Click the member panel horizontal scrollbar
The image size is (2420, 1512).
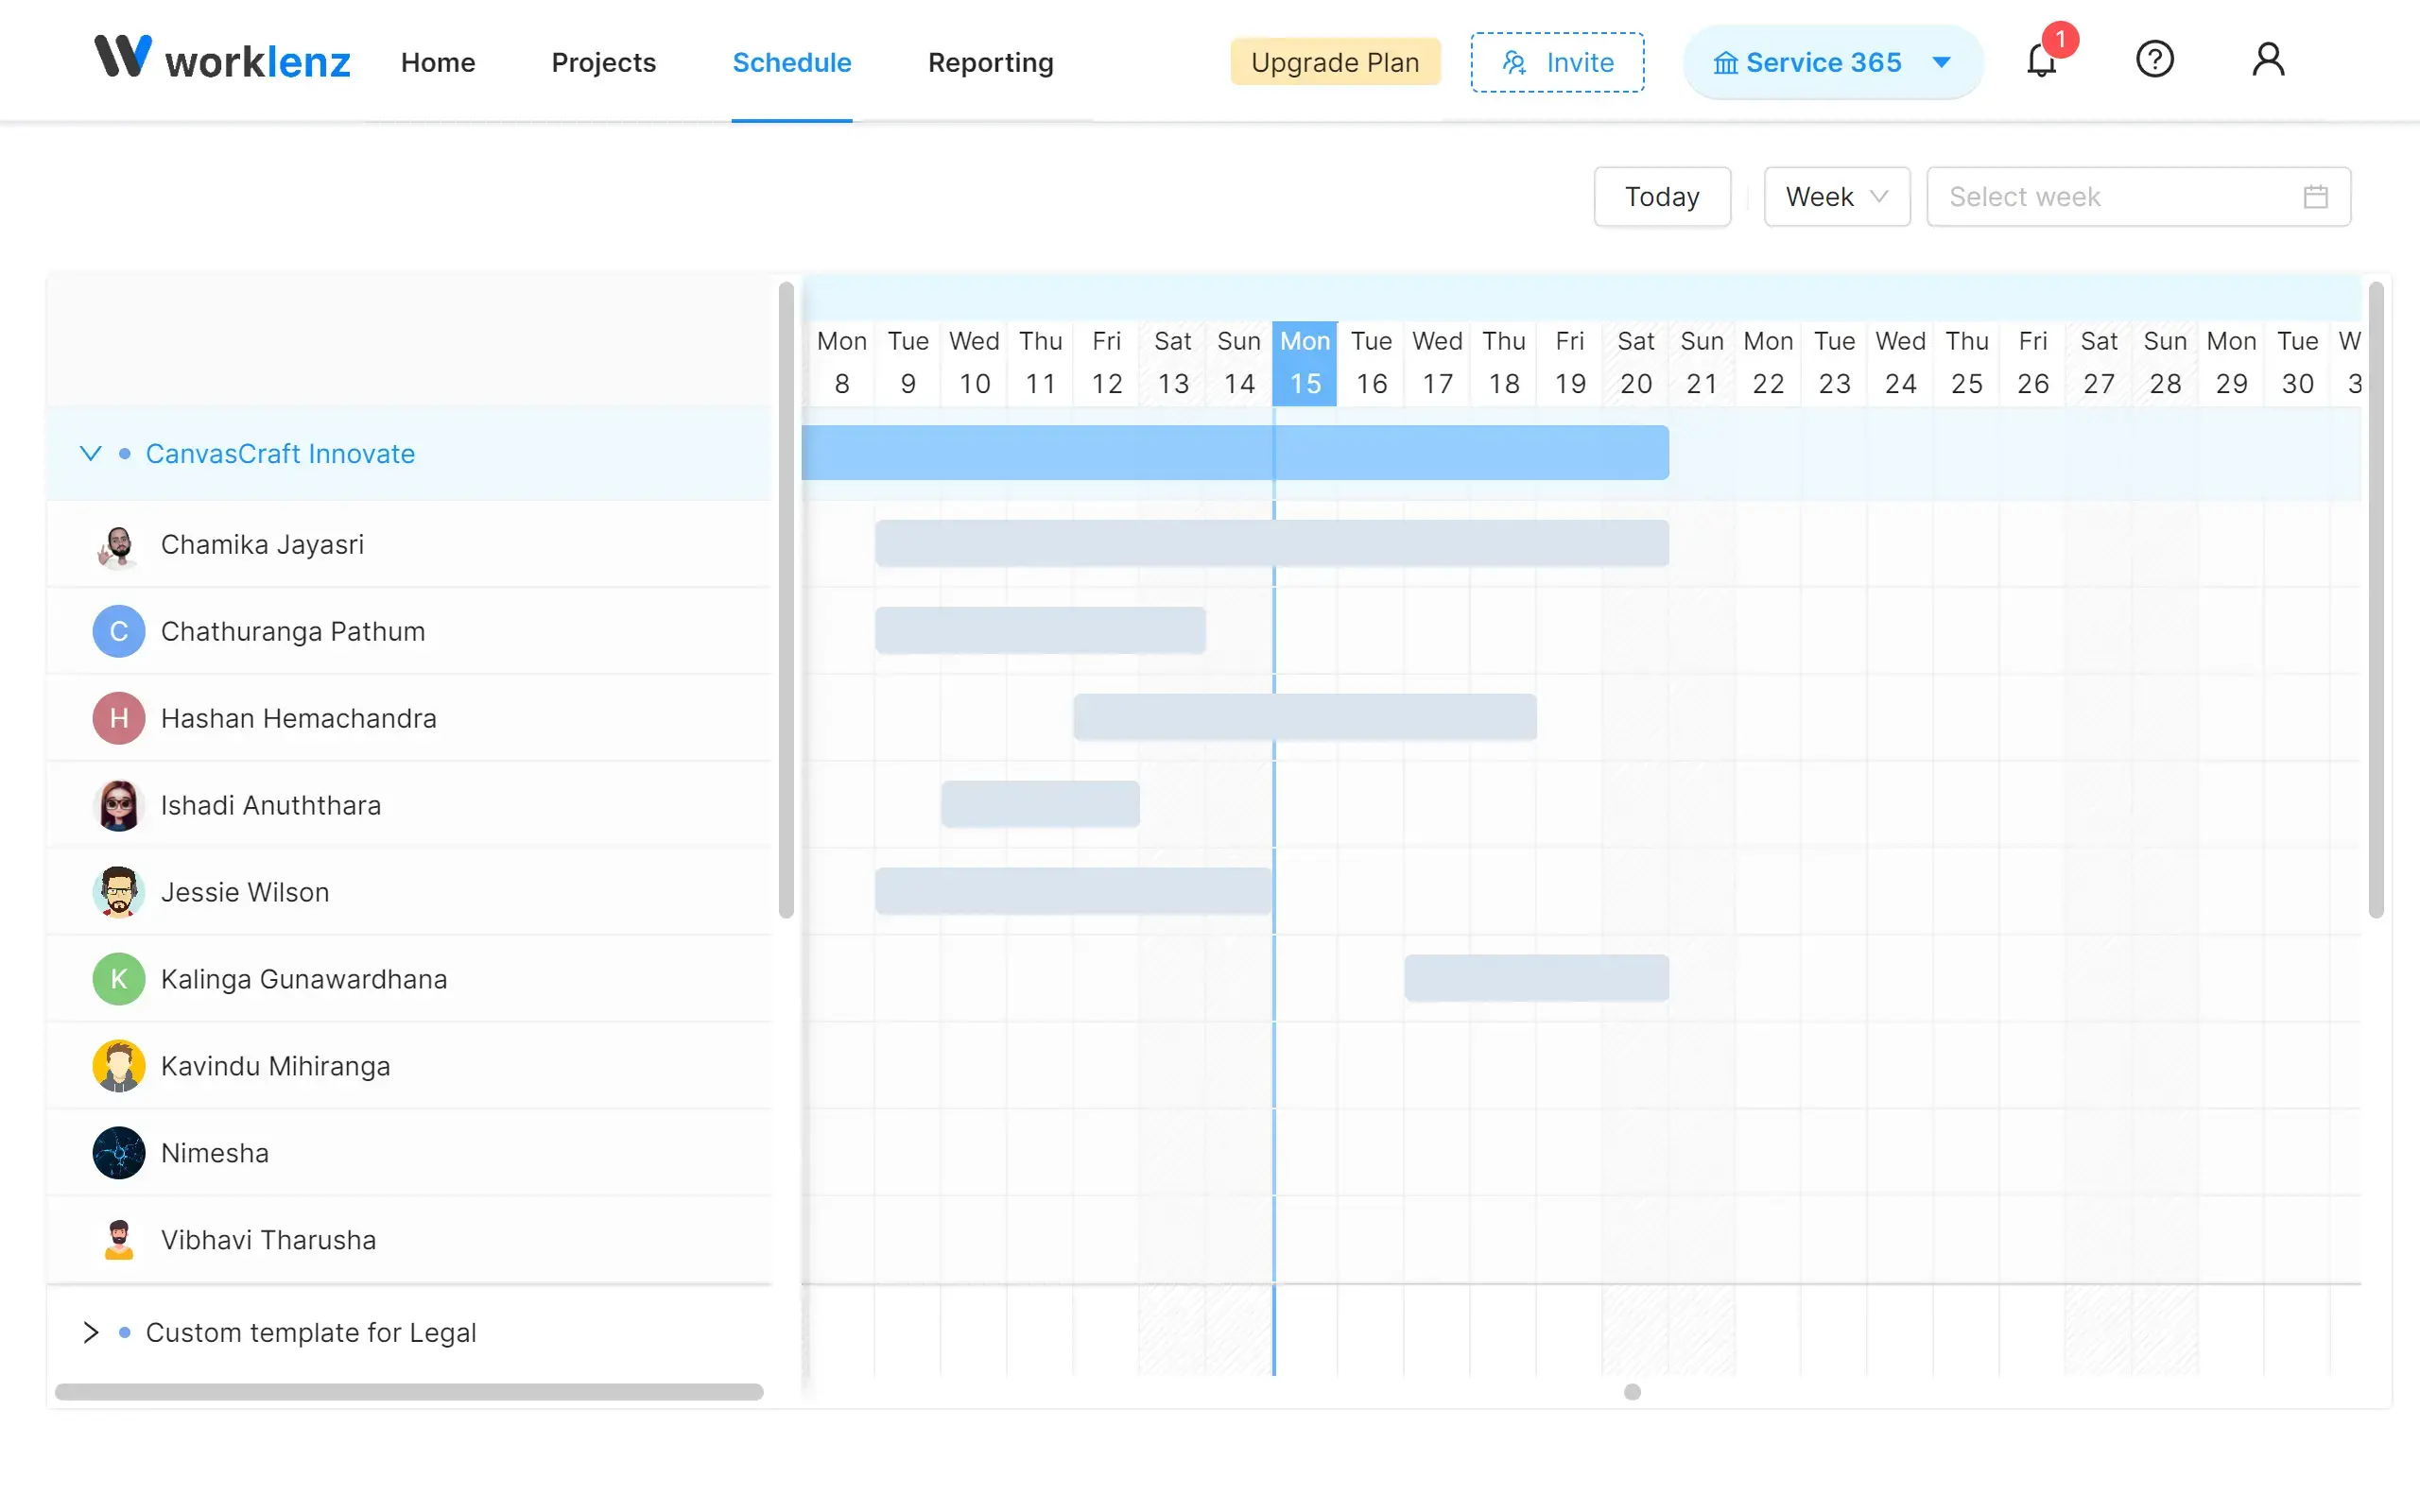[x=409, y=1392]
